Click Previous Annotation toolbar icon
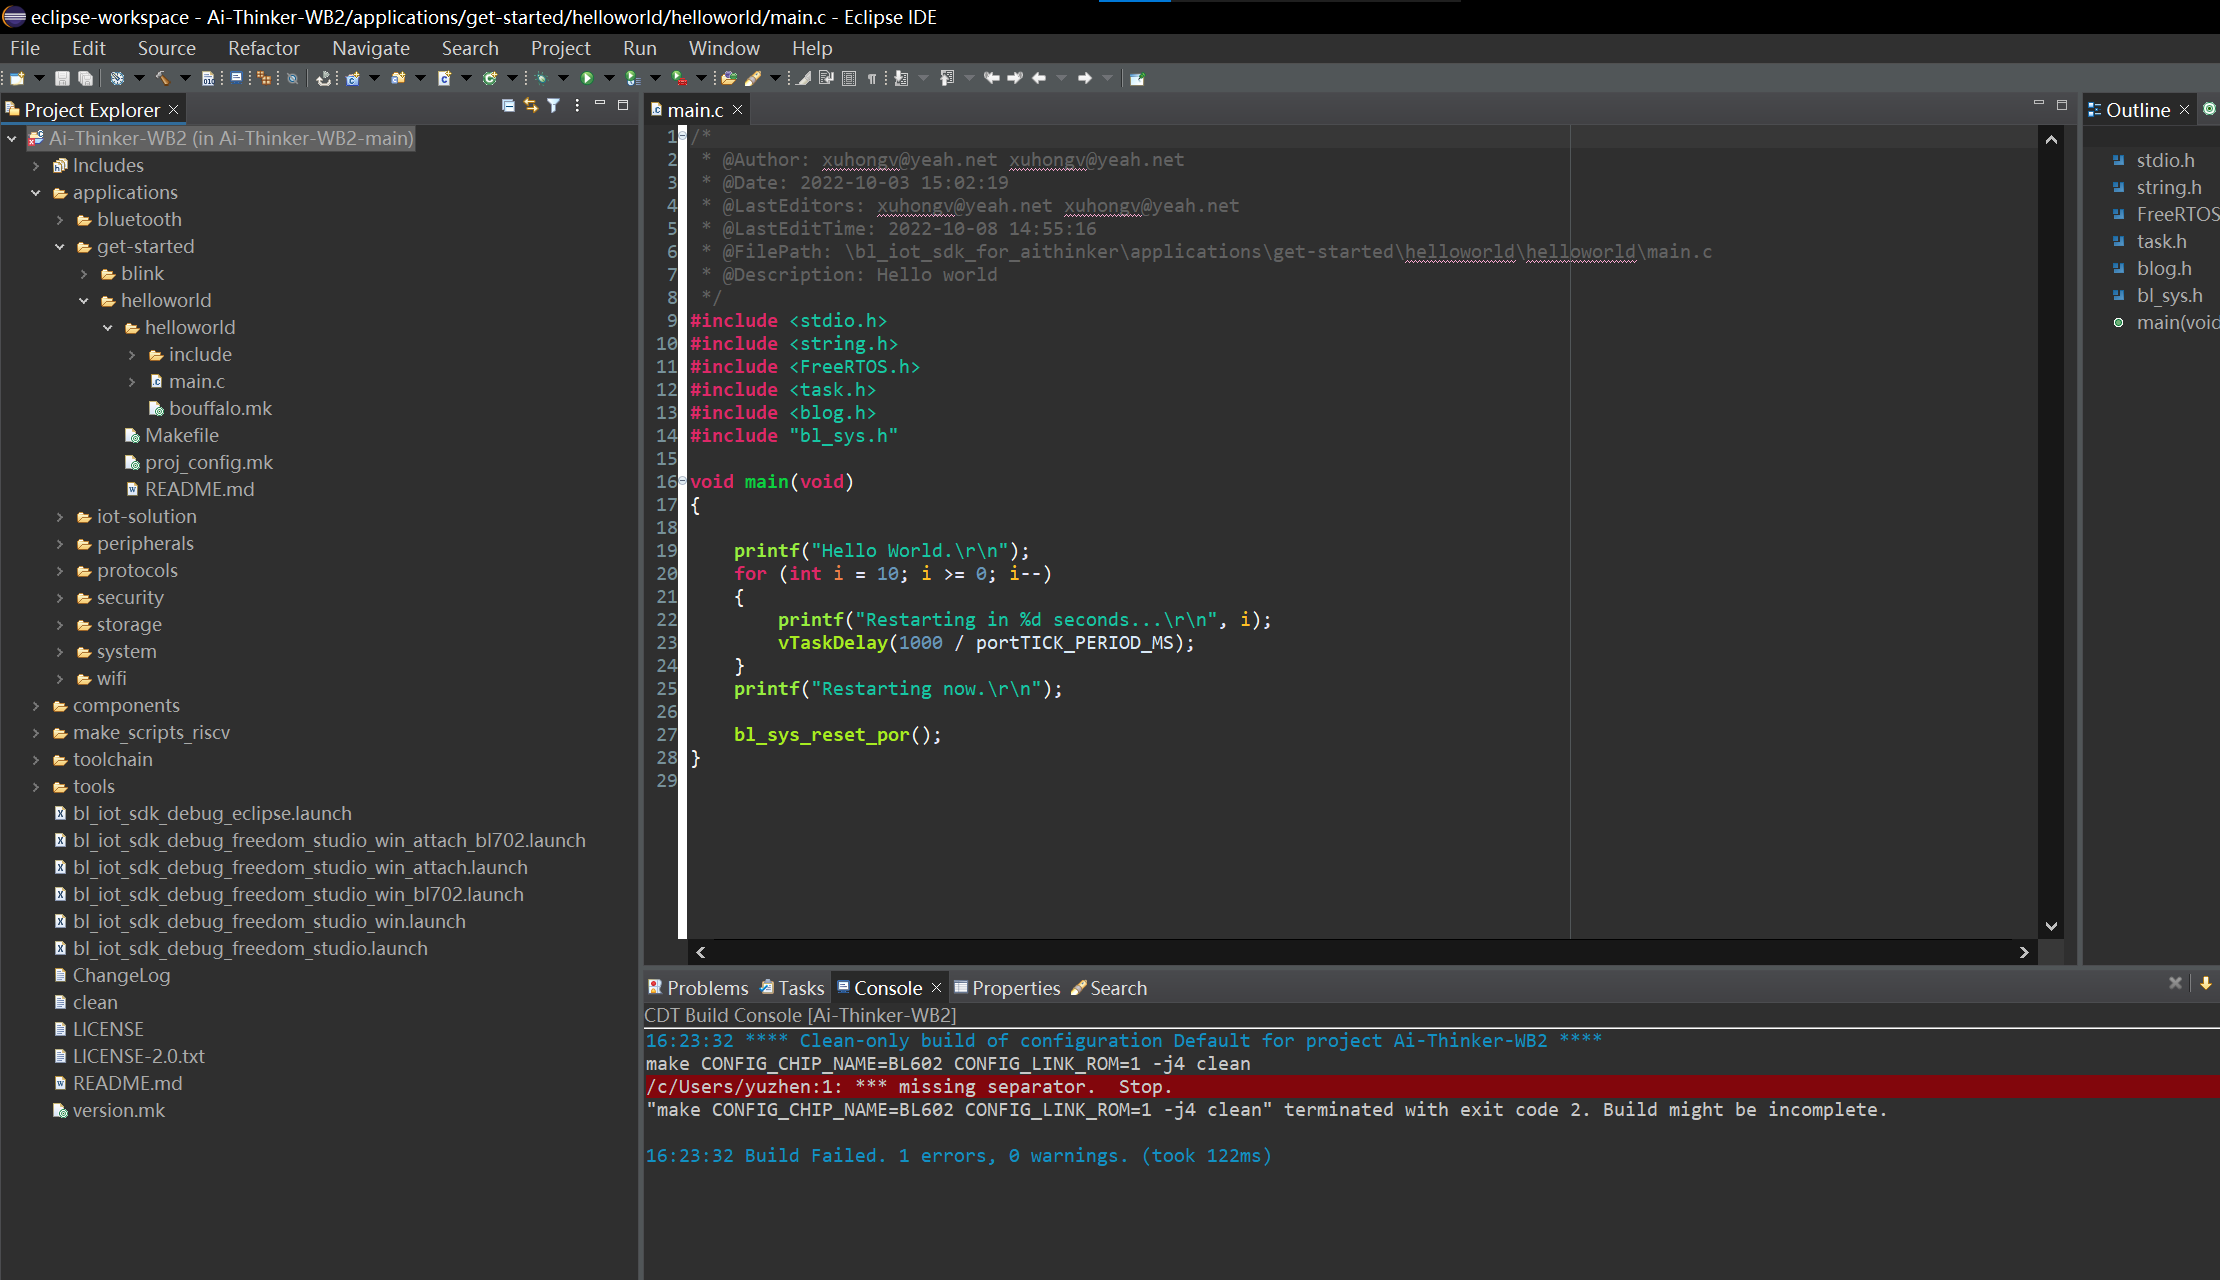Image resolution: width=2220 pixels, height=1280 pixels. pyautogui.click(x=947, y=78)
